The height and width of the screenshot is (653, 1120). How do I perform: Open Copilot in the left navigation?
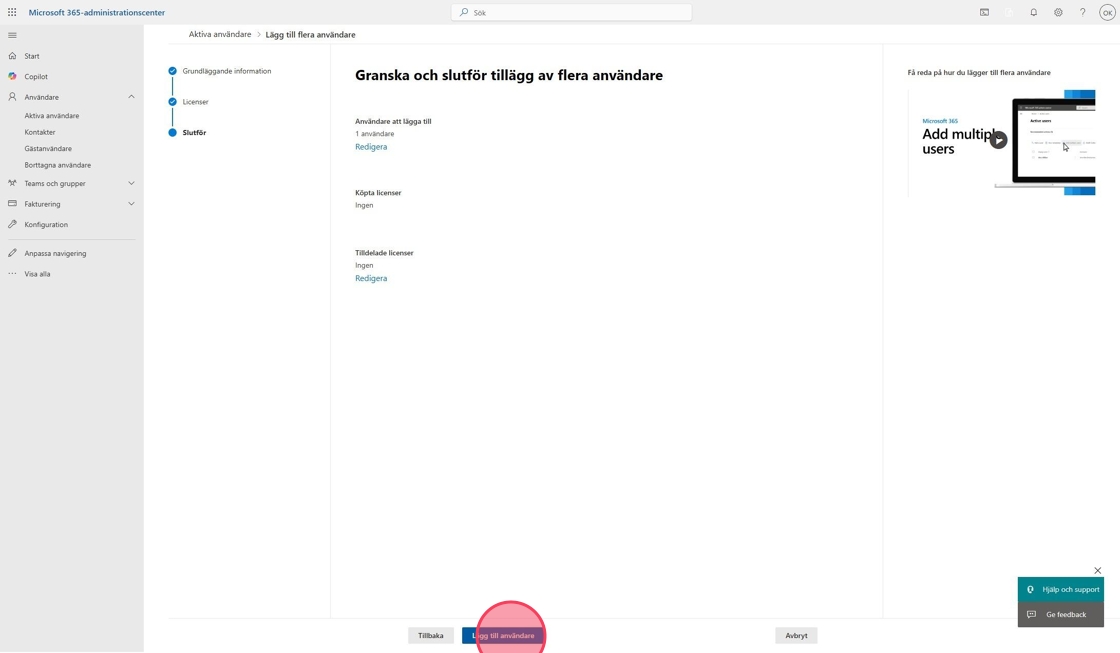tap(36, 77)
